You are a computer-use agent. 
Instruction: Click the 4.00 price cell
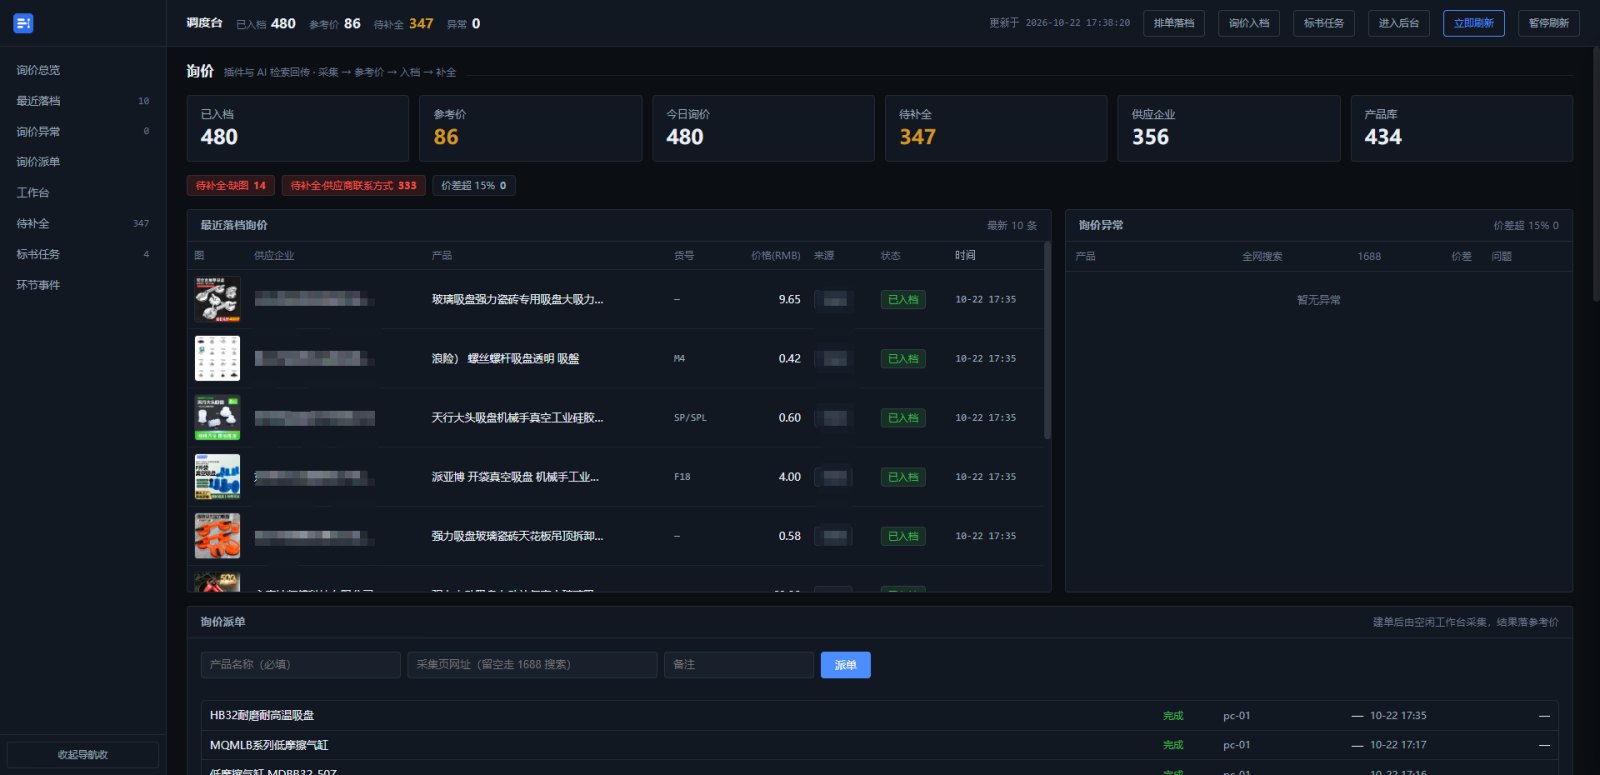click(789, 477)
